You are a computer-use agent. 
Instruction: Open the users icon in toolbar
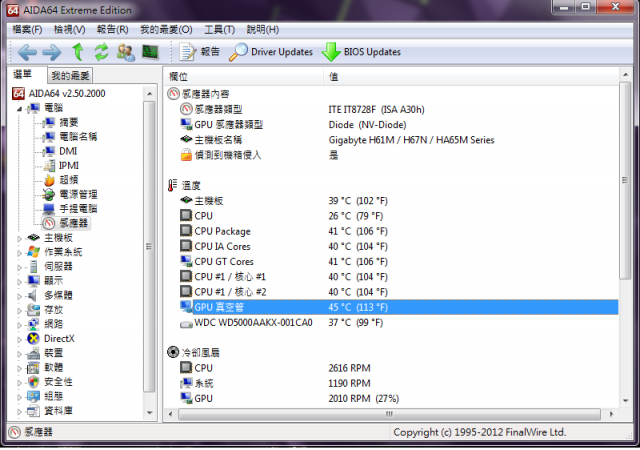[126, 52]
